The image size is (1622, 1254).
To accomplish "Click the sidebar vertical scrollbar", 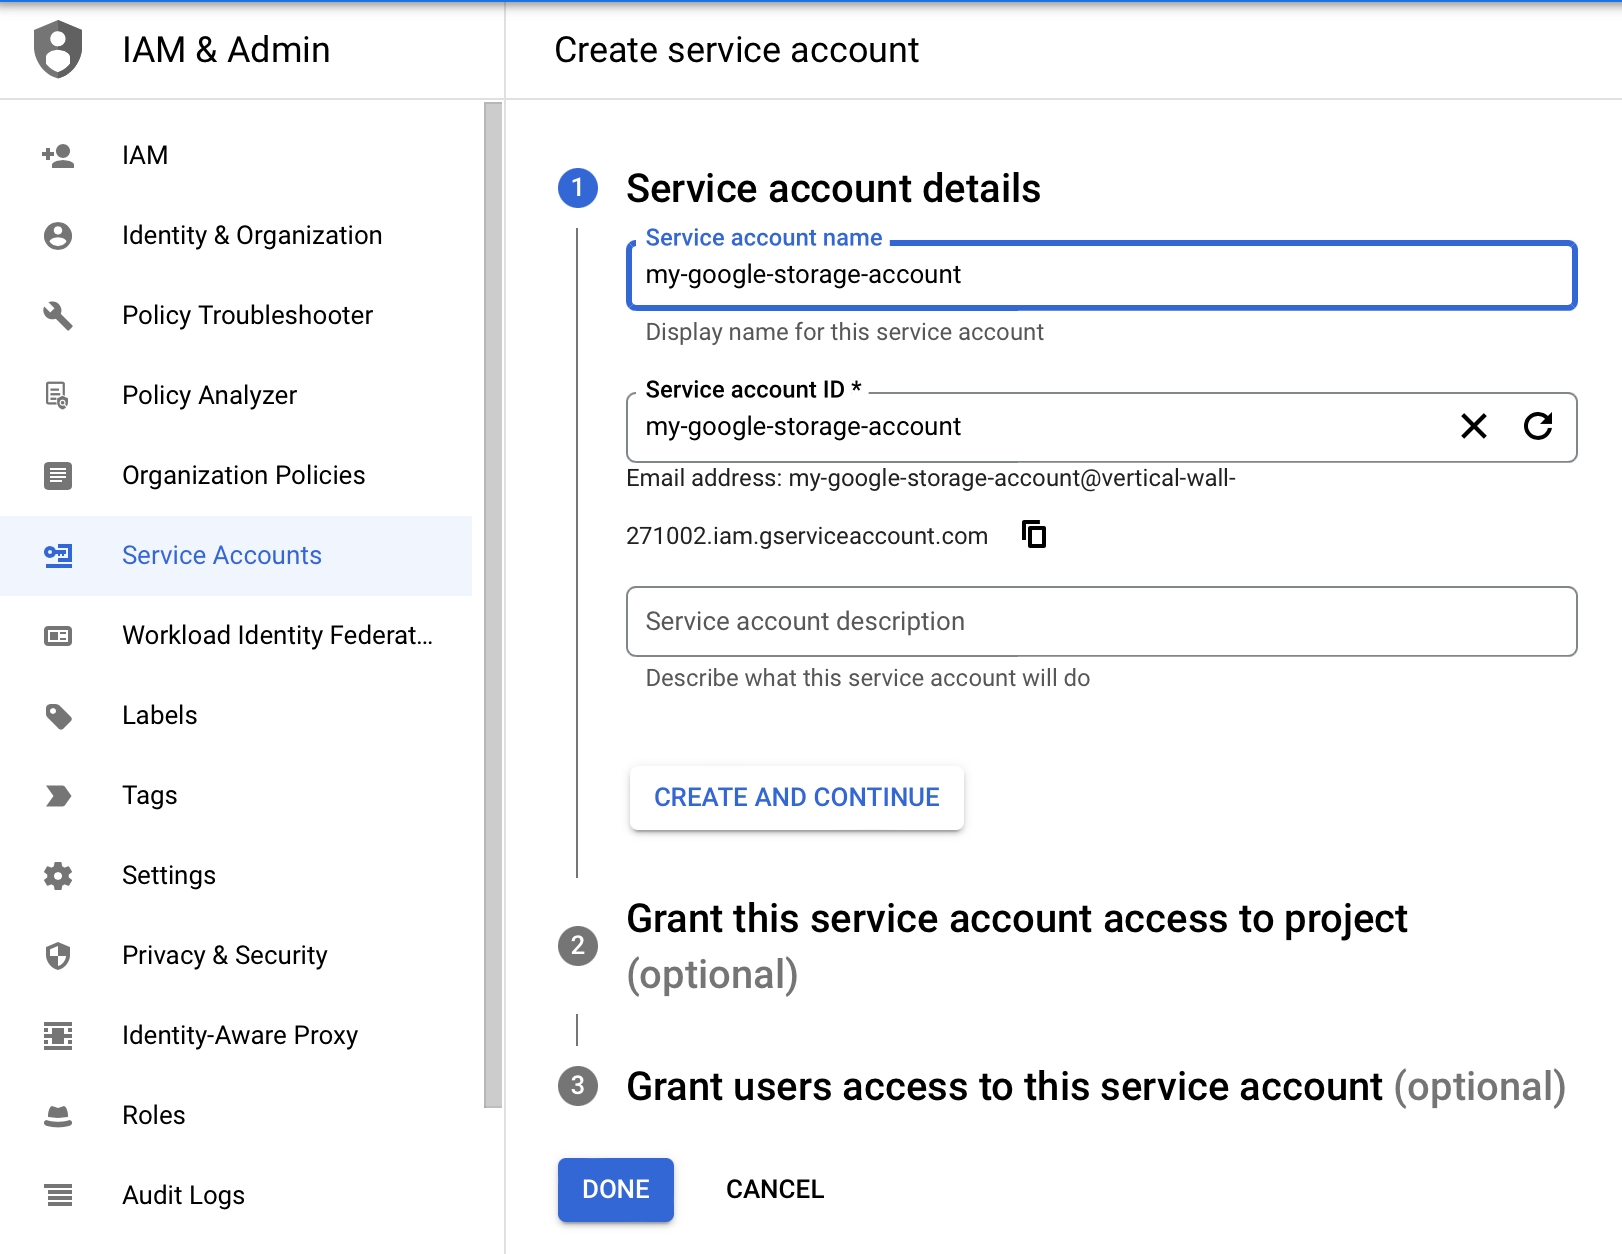I will pyautogui.click(x=493, y=600).
